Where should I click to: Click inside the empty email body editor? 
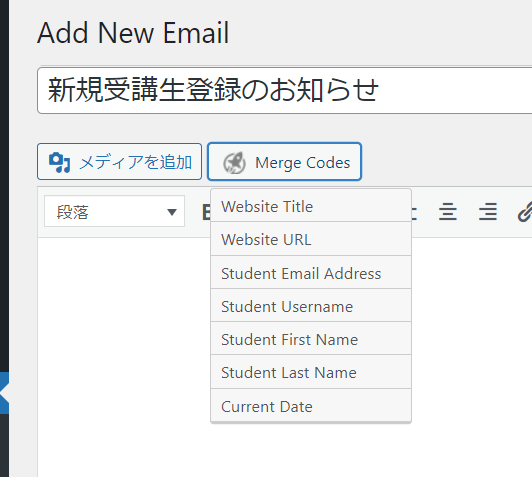pos(122,339)
